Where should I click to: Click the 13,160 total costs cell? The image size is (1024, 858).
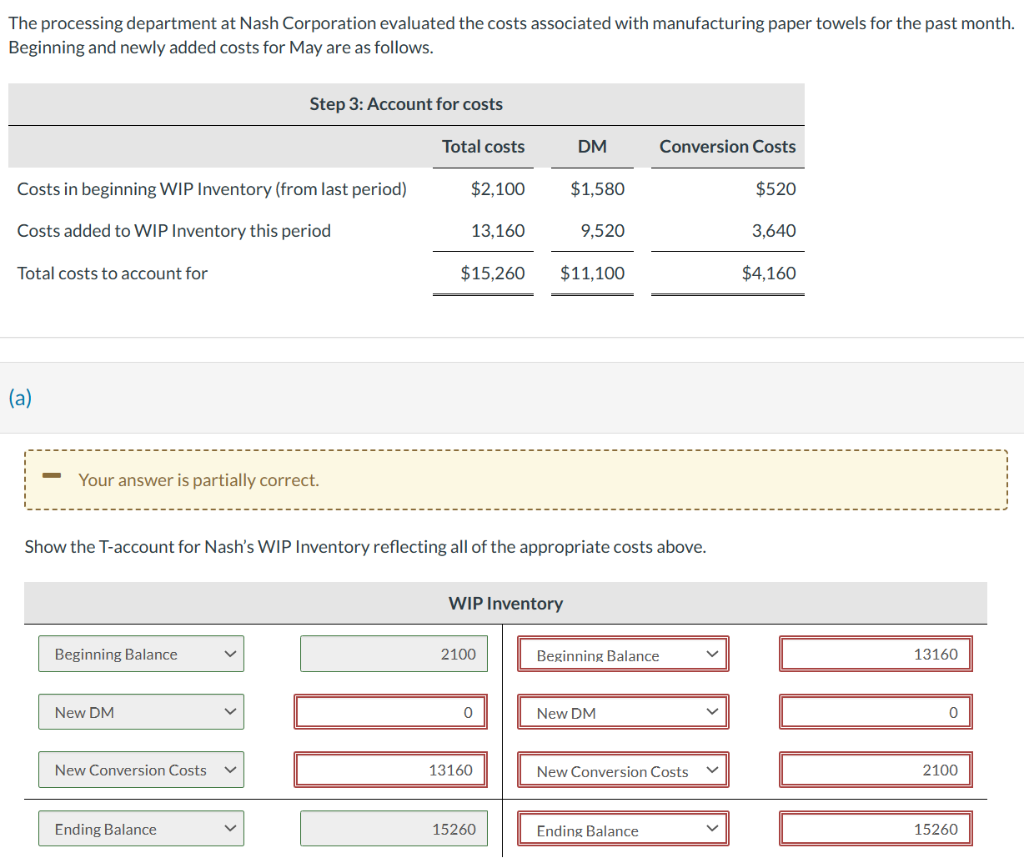click(x=498, y=230)
